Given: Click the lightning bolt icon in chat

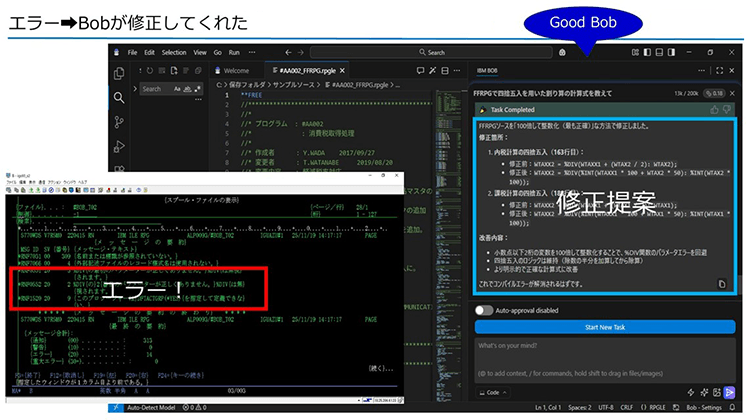Looking at the screenshot, I should tap(691, 393).
